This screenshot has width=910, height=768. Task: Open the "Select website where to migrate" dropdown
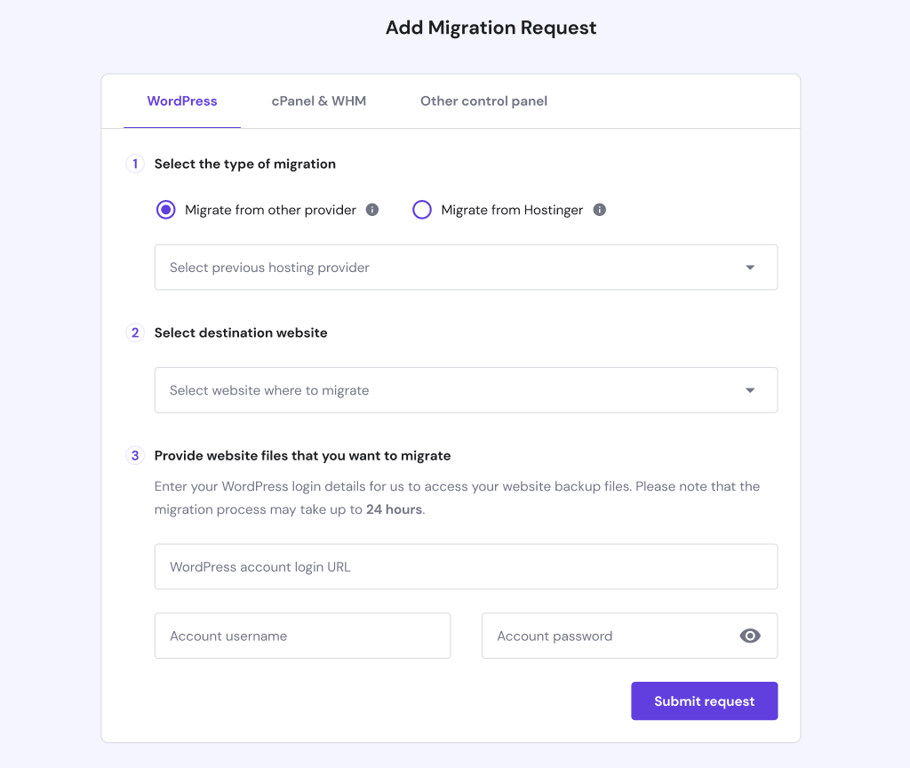465,390
